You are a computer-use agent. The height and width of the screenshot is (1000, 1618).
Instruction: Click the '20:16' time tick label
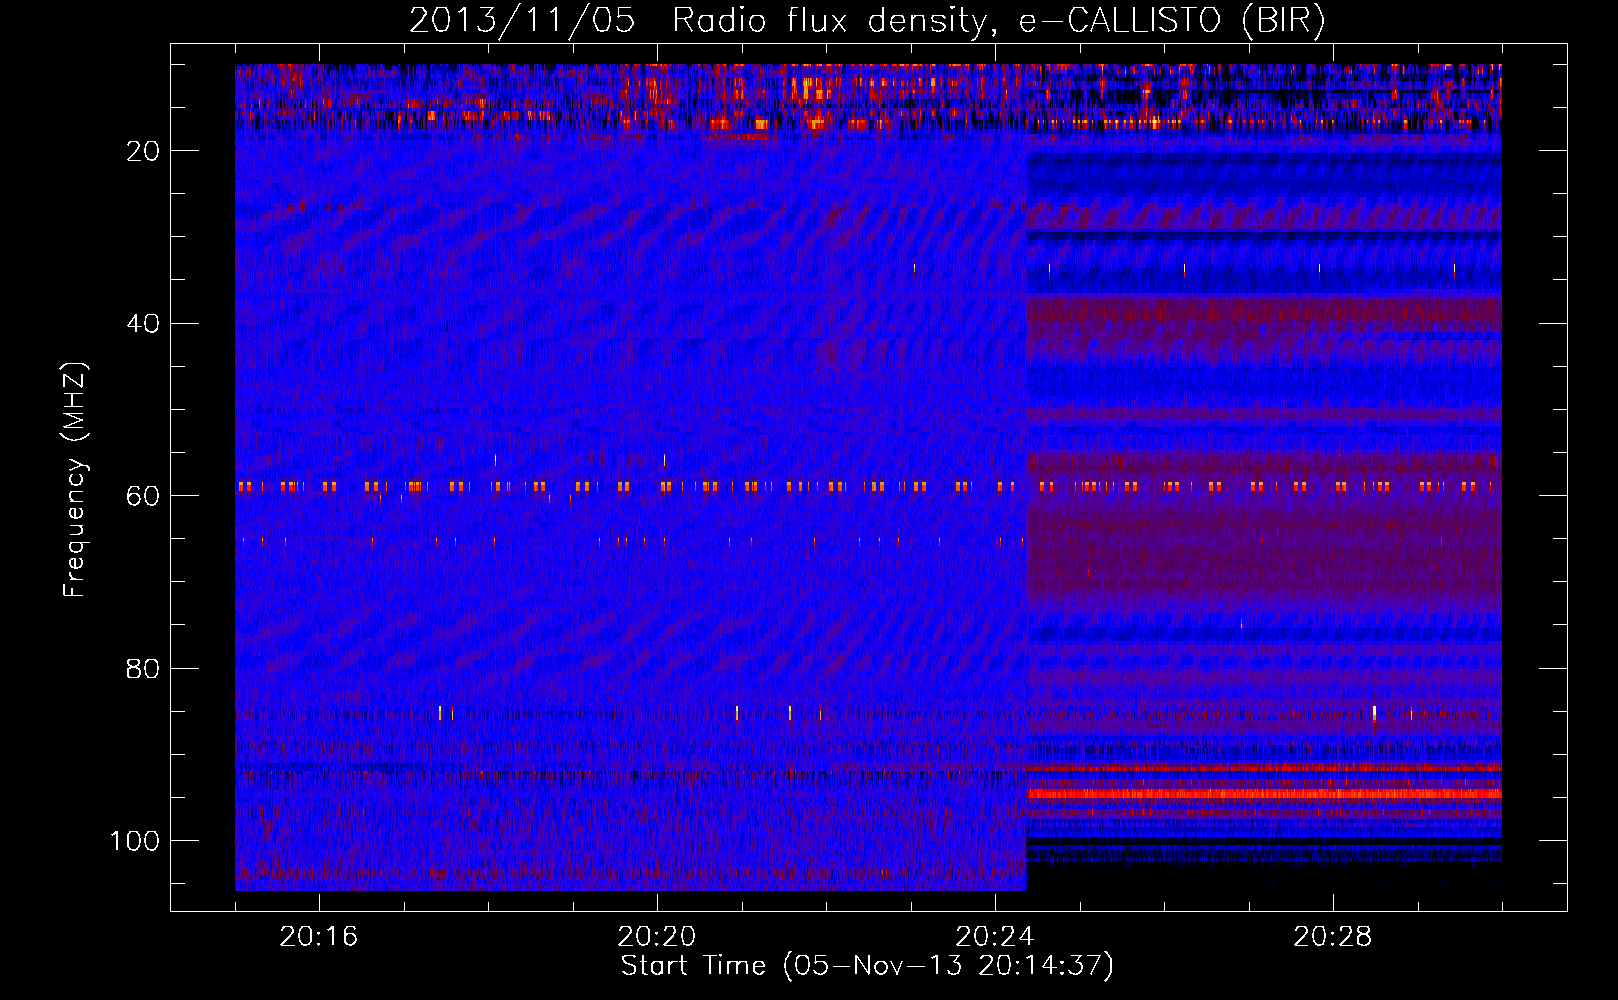click(x=319, y=937)
